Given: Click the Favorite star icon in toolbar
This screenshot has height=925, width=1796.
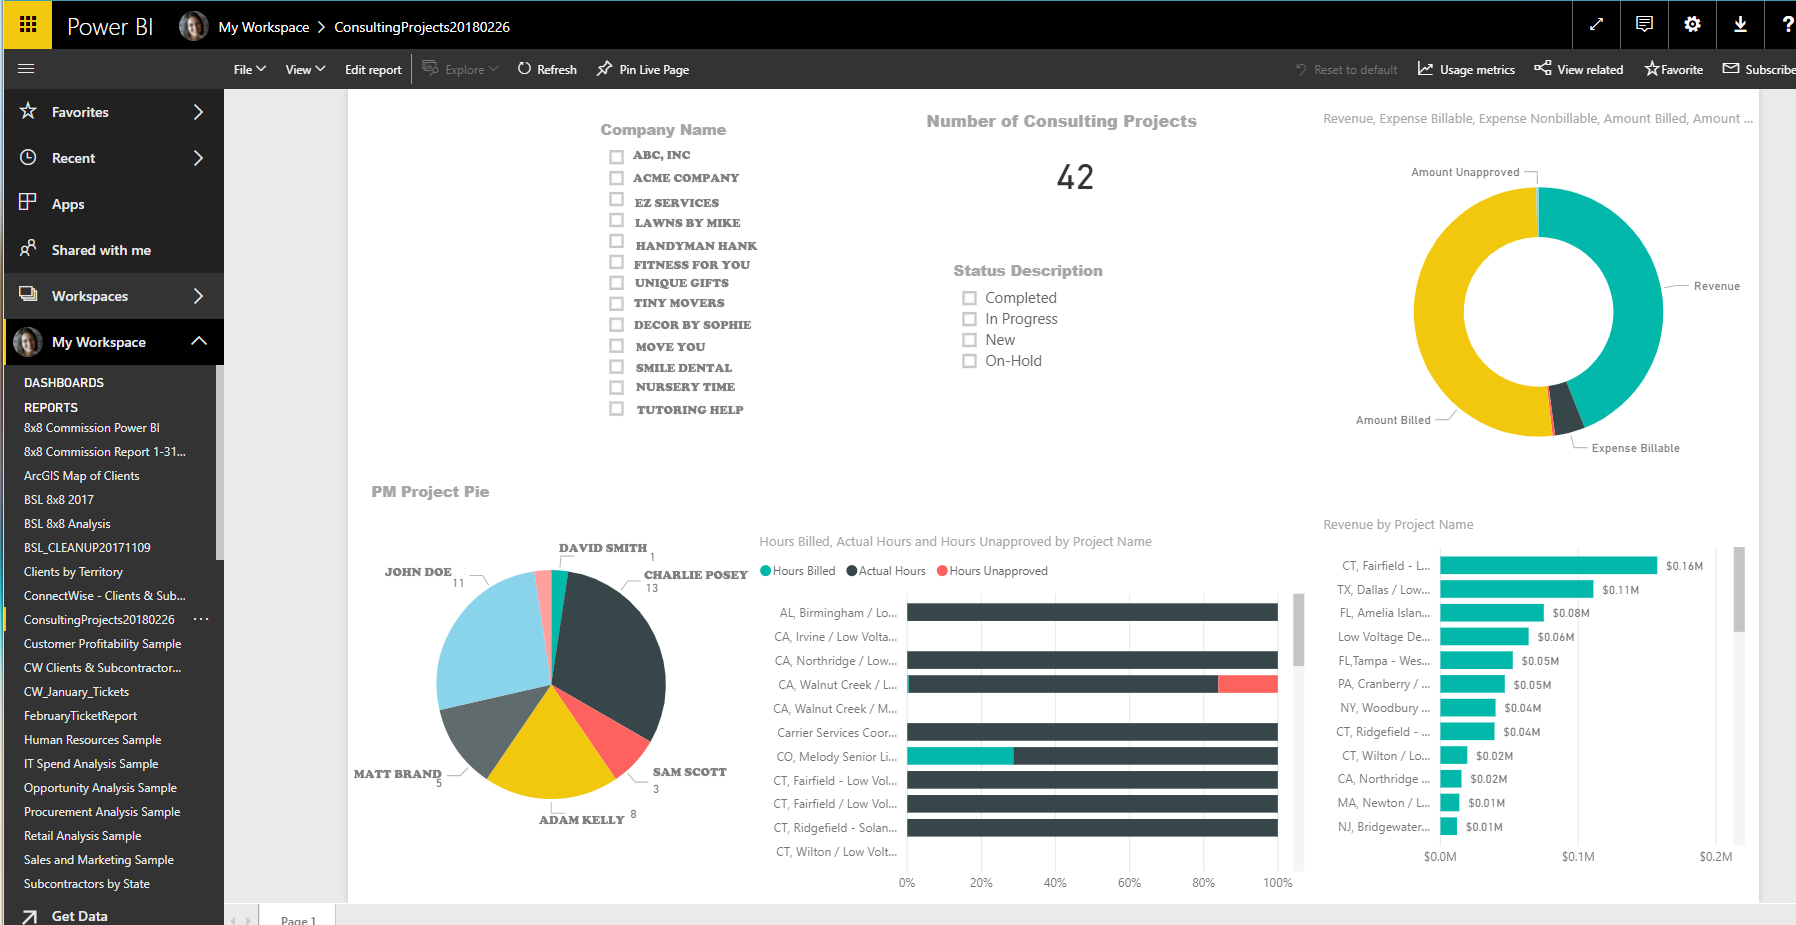Looking at the screenshot, I should pyautogui.click(x=1652, y=69).
